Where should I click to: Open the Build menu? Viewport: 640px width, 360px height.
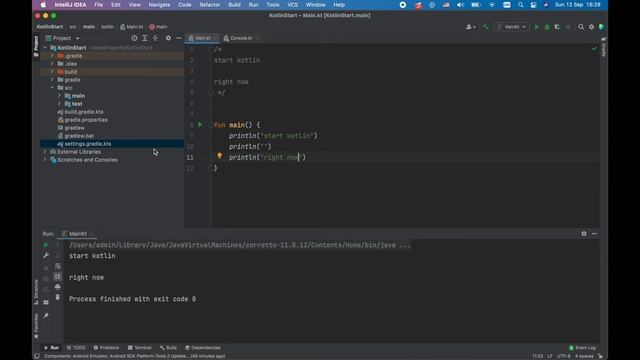[x=234, y=5]
